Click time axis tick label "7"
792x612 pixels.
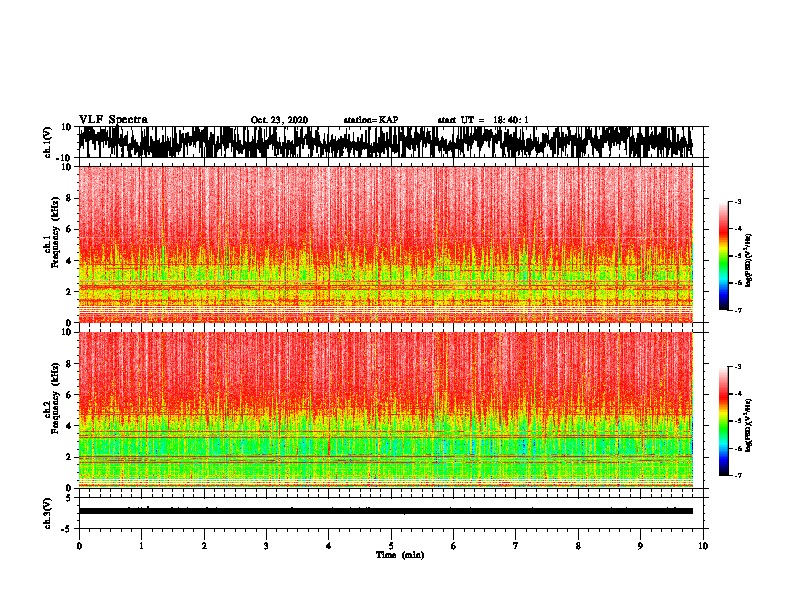[516, 546]
